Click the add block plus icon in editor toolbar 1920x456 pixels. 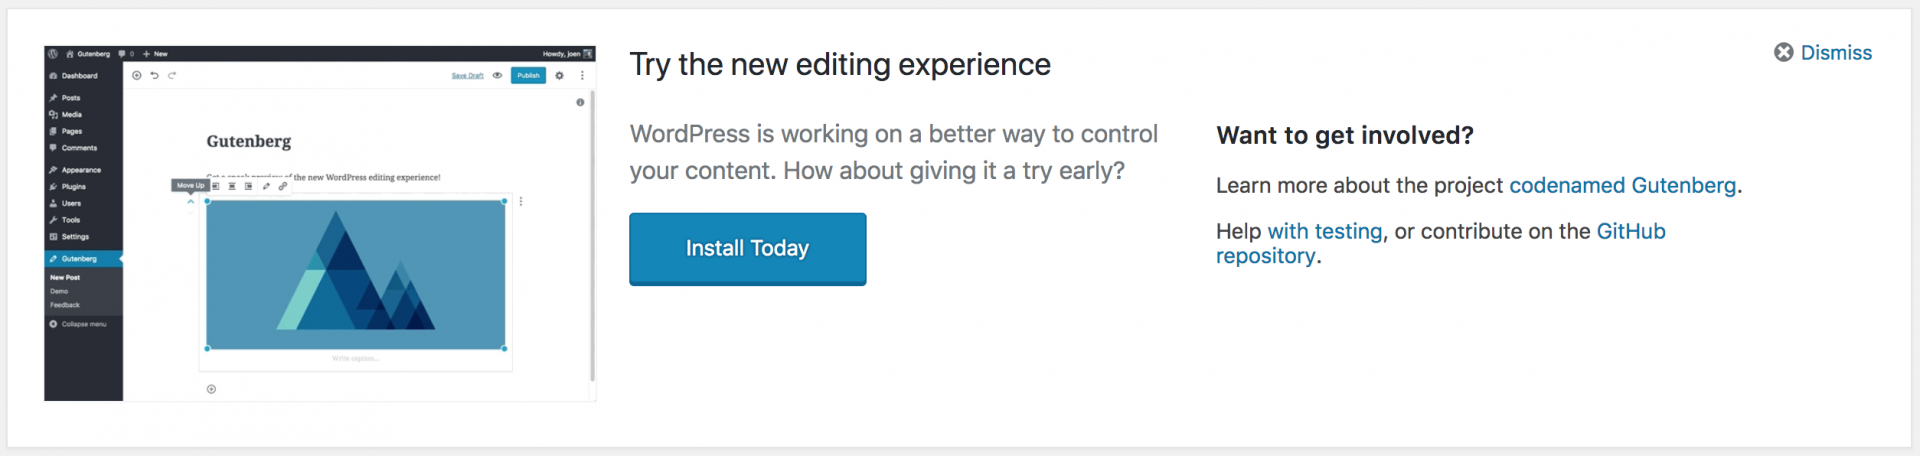[137, 76]
